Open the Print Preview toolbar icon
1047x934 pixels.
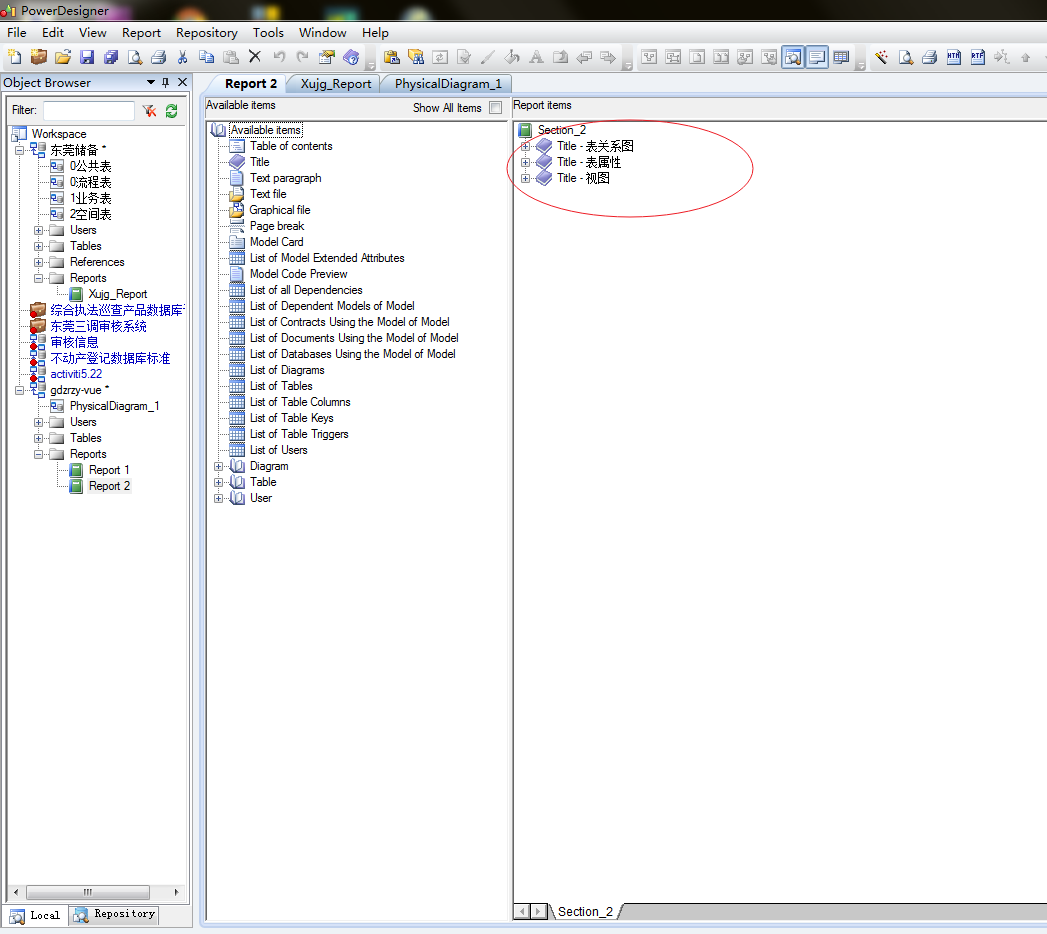pos(136,57)
